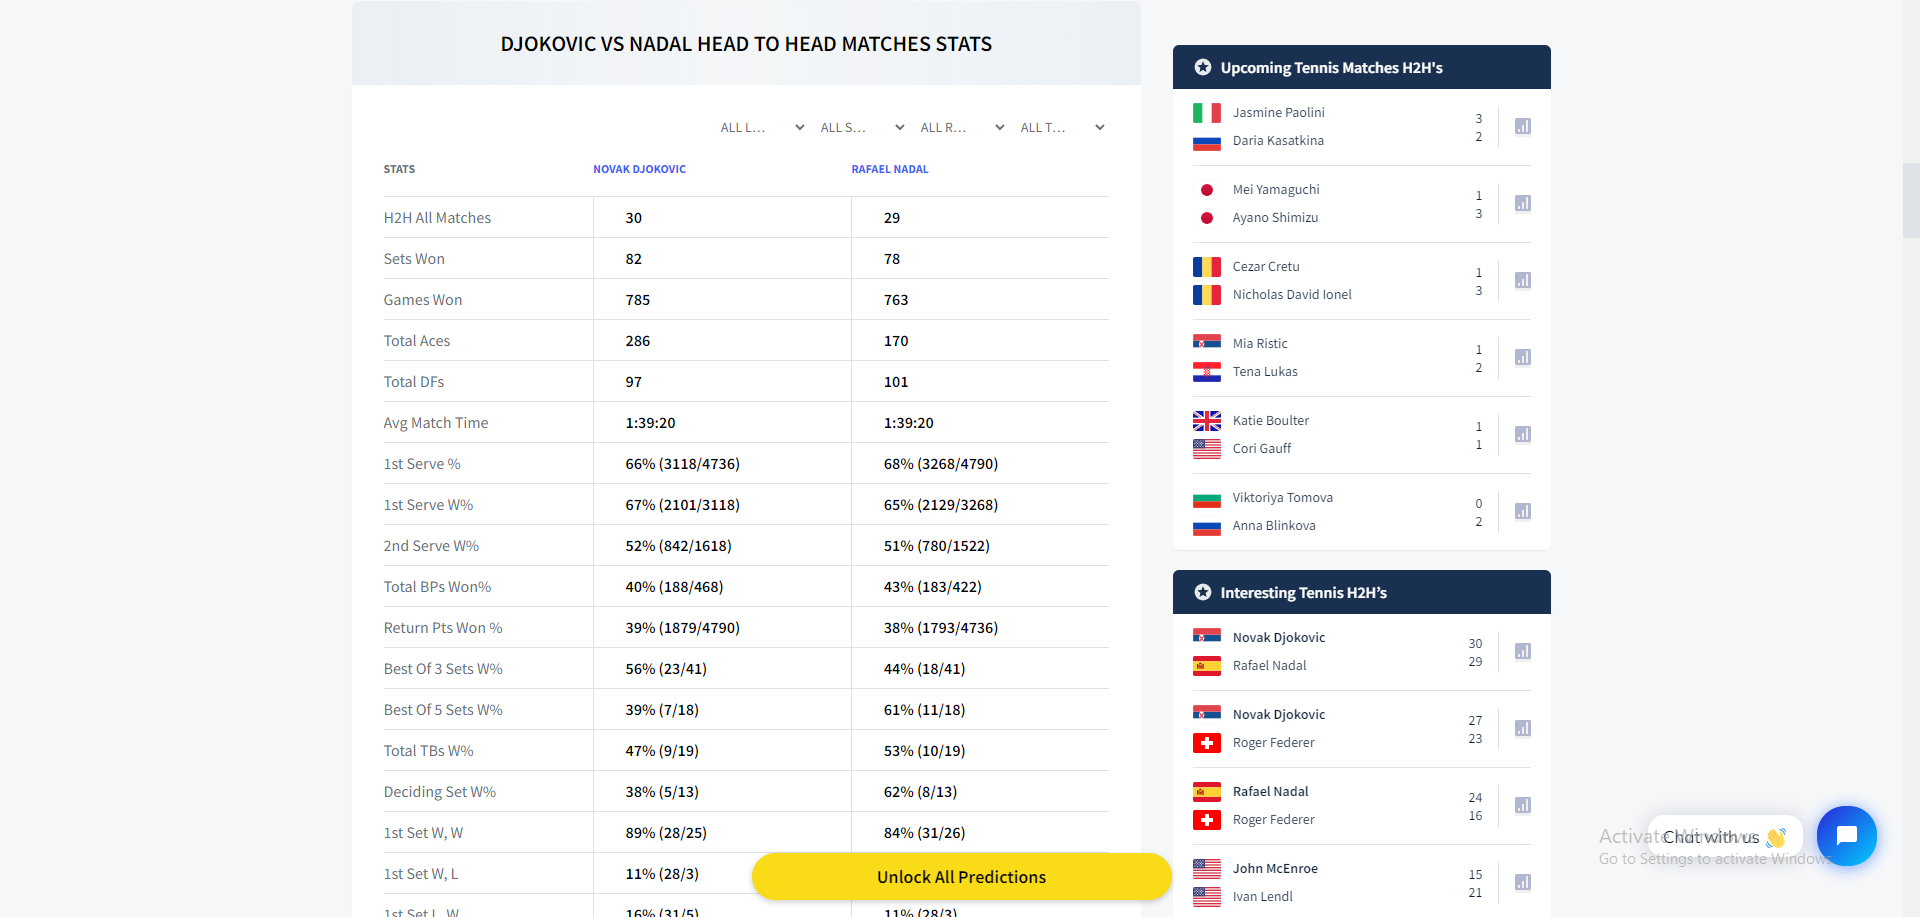1920x917 pixels.
Task: Open the Rafael Nadal column header link
Action: (890, 169)
